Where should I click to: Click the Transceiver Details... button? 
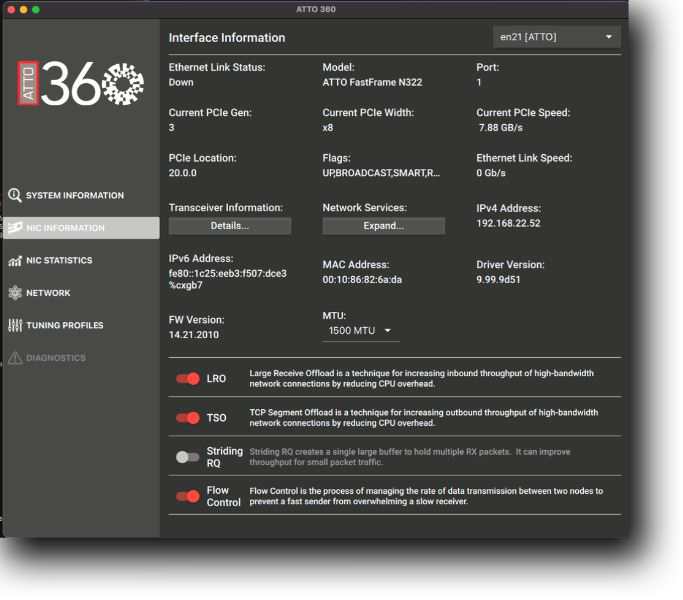point(230,226)
